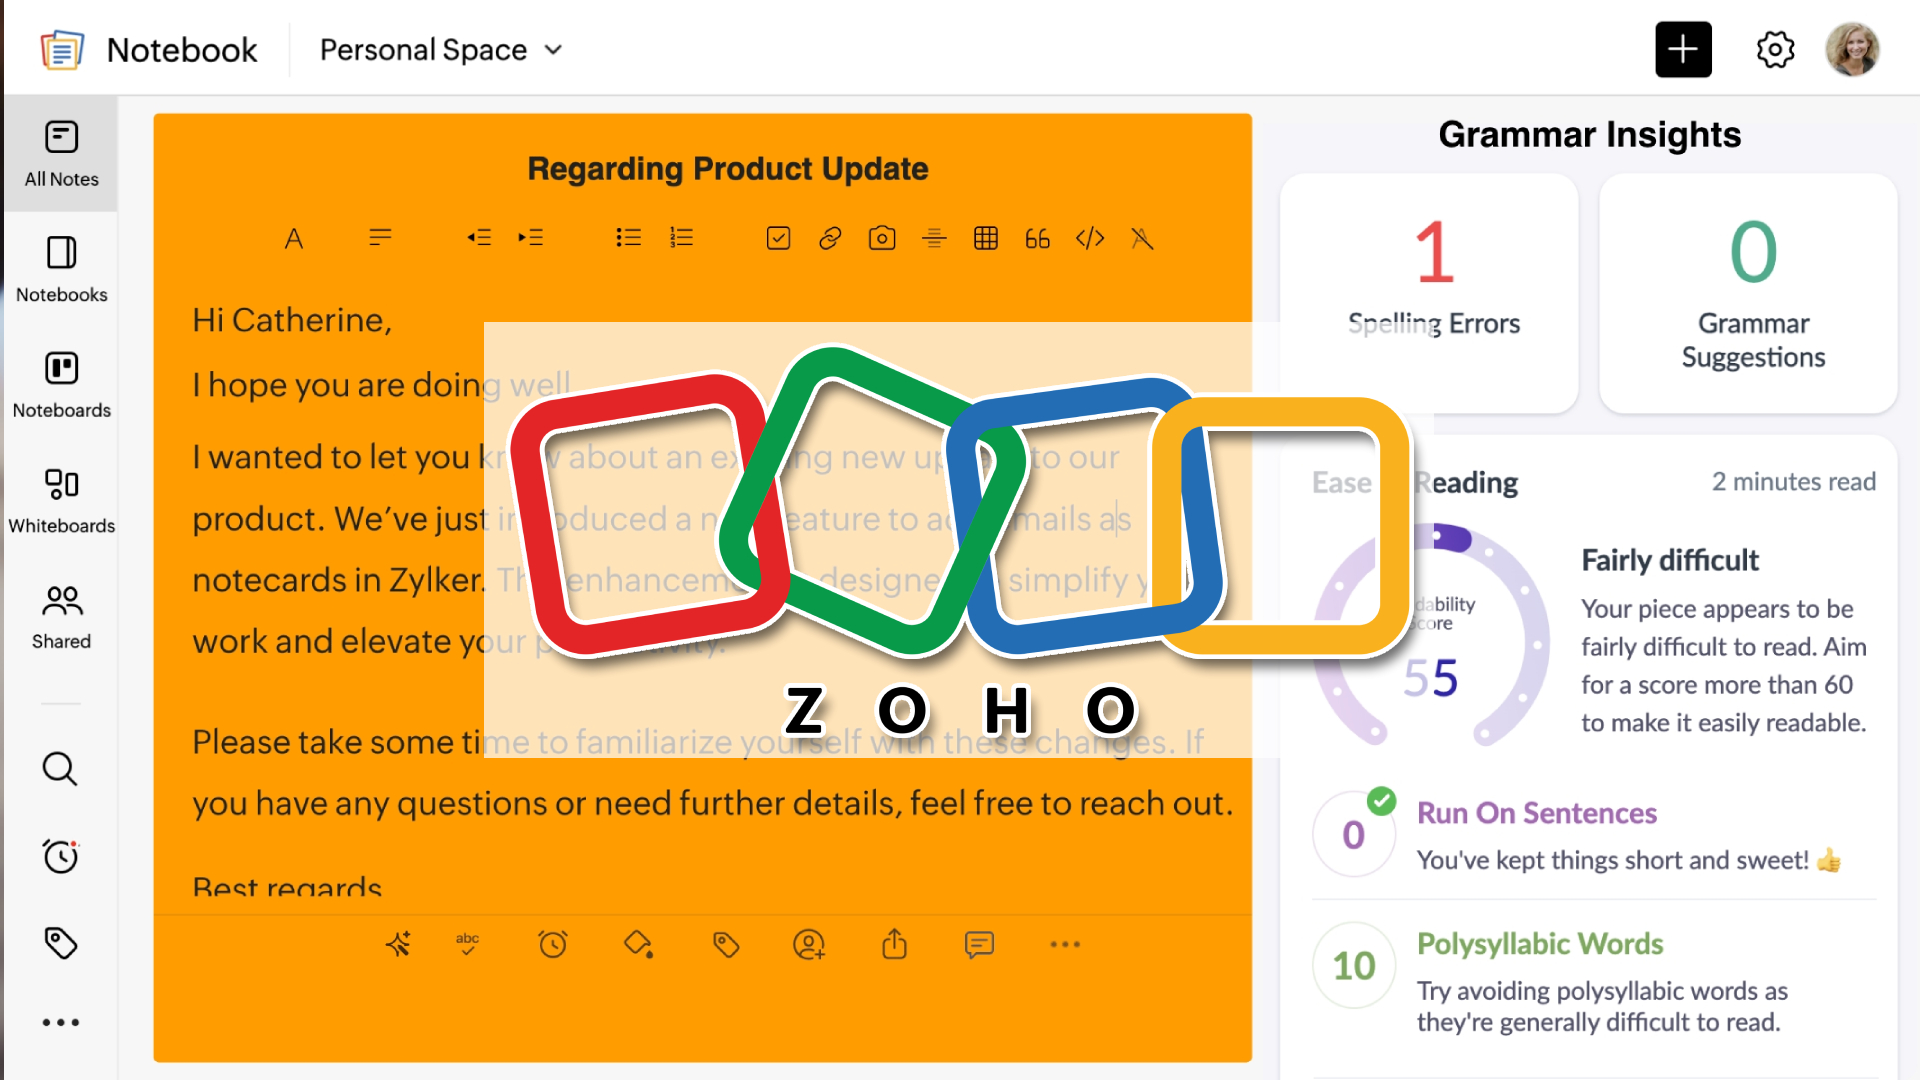
Task: Insert a checklist into the note
Action: pyautogui.click(x=778, y=238)
